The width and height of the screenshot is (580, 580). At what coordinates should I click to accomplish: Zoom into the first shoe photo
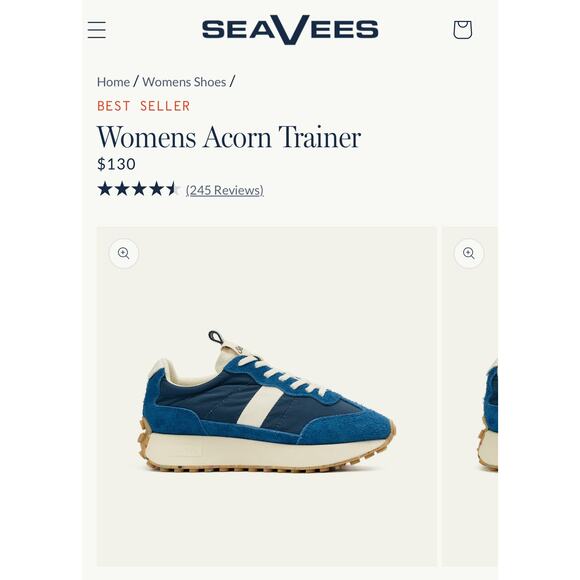124,253
